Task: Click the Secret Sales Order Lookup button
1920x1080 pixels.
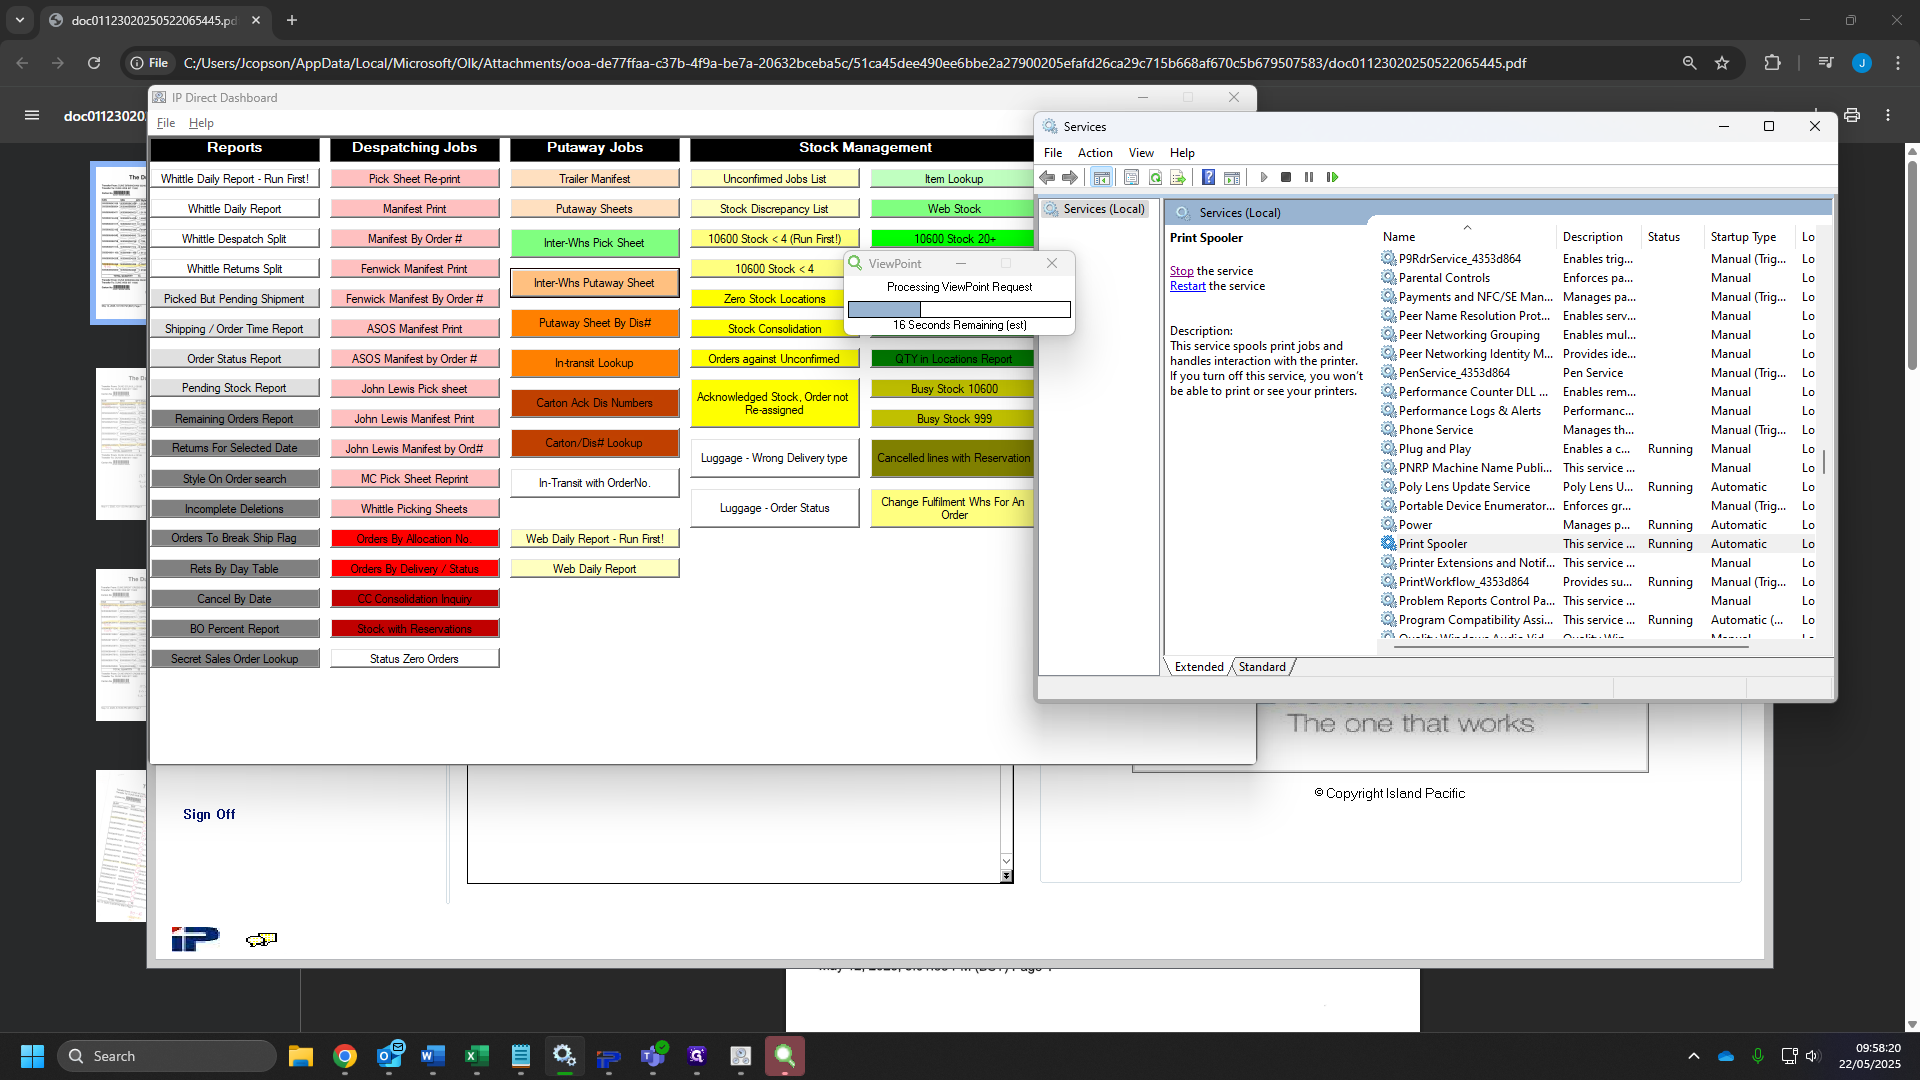Action: (234, 659)
